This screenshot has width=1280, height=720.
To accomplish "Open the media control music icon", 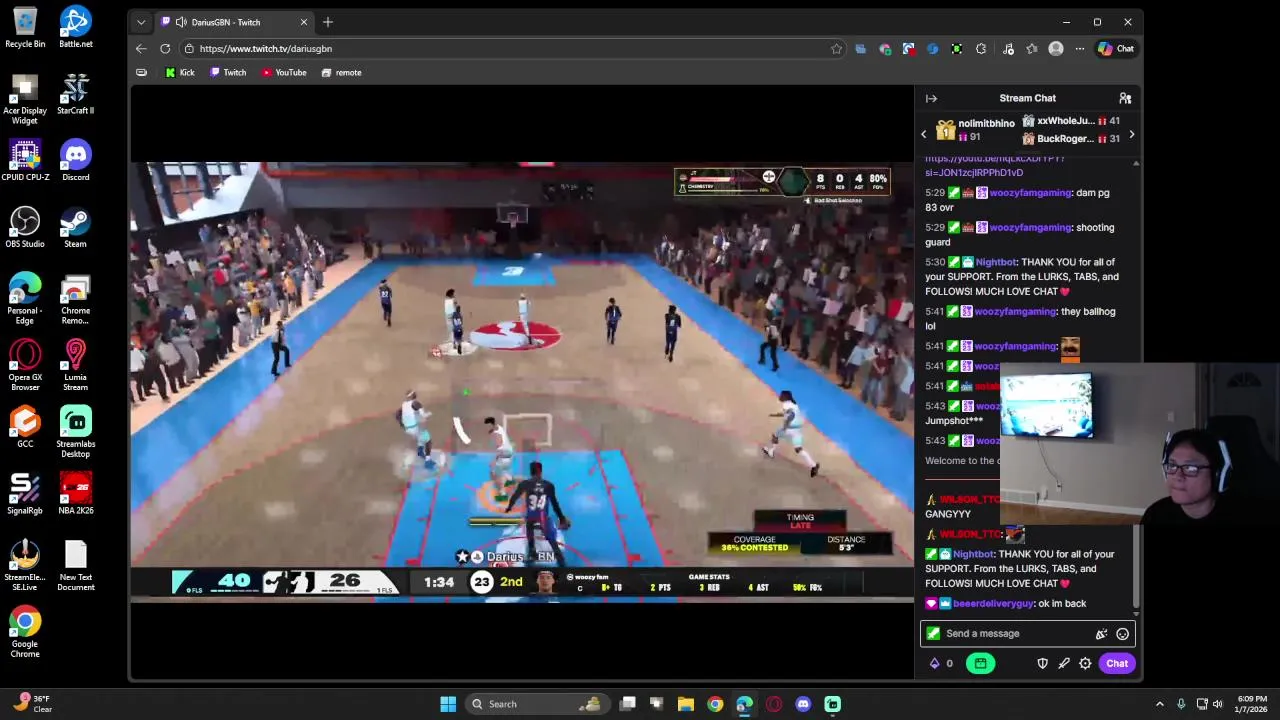I will pyautogui.click(x=1008, y=48).
